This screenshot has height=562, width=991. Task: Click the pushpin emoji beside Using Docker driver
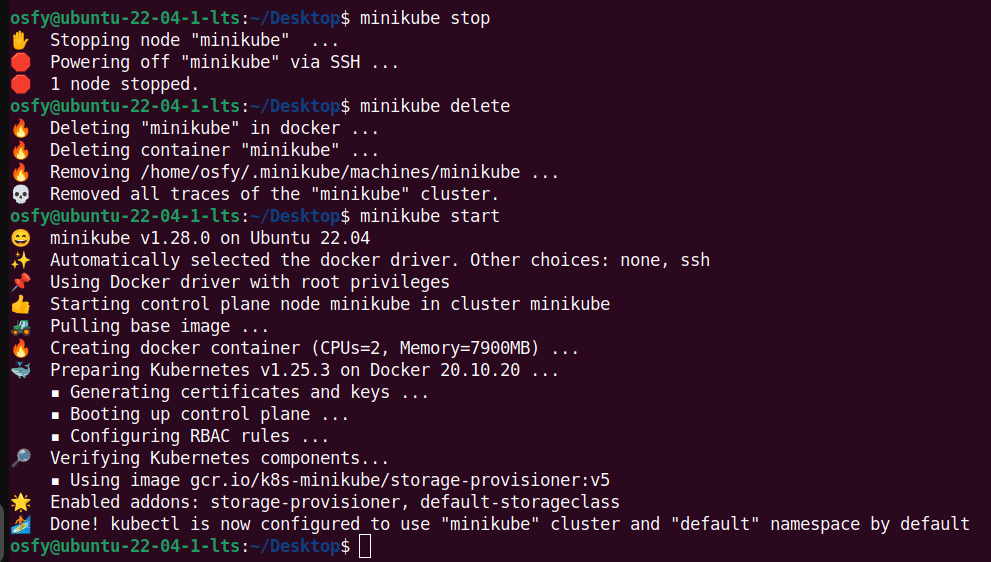(x=20, y=282)
